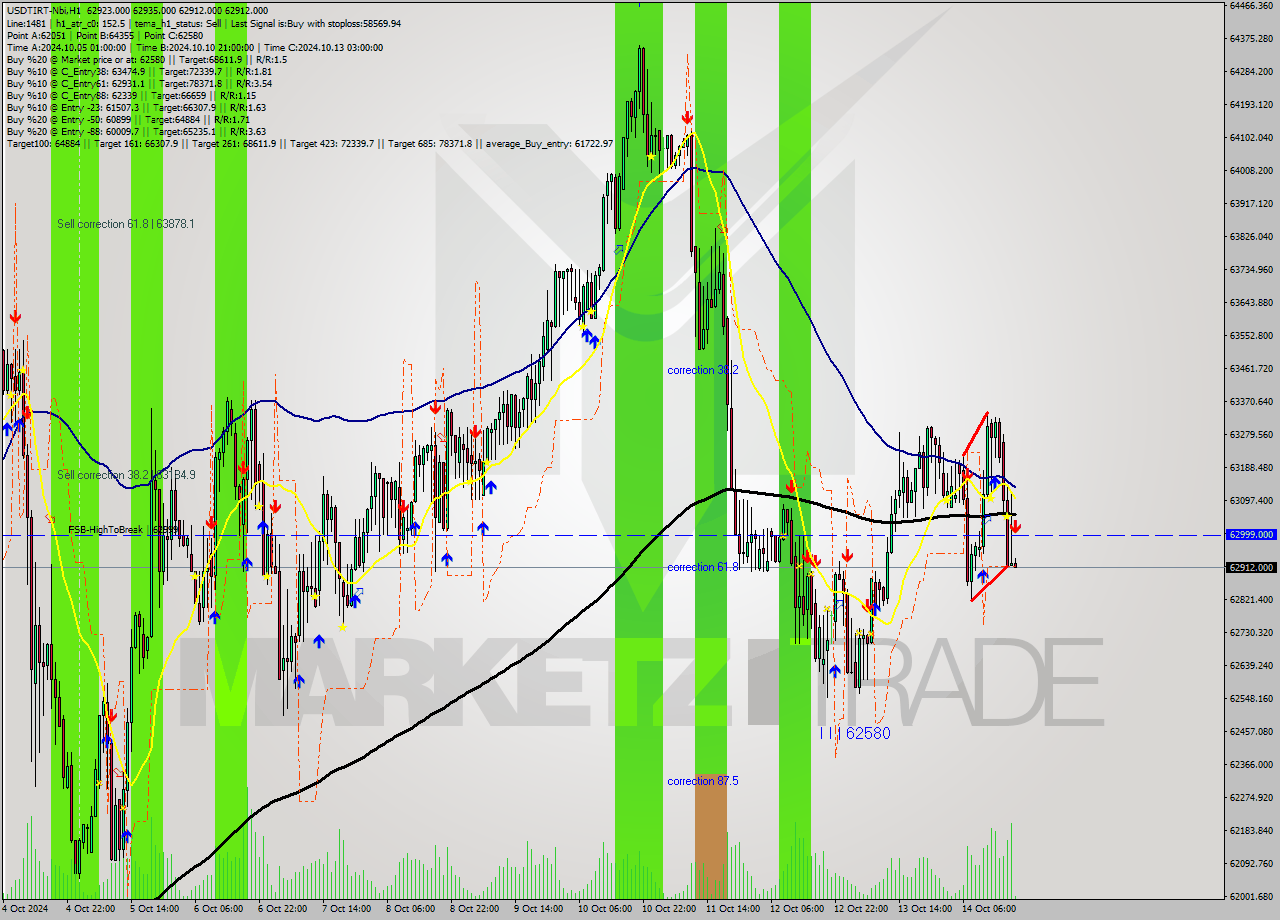
Task: Click the dashed level price tag 62999.000
Action: click(1250, 535)
